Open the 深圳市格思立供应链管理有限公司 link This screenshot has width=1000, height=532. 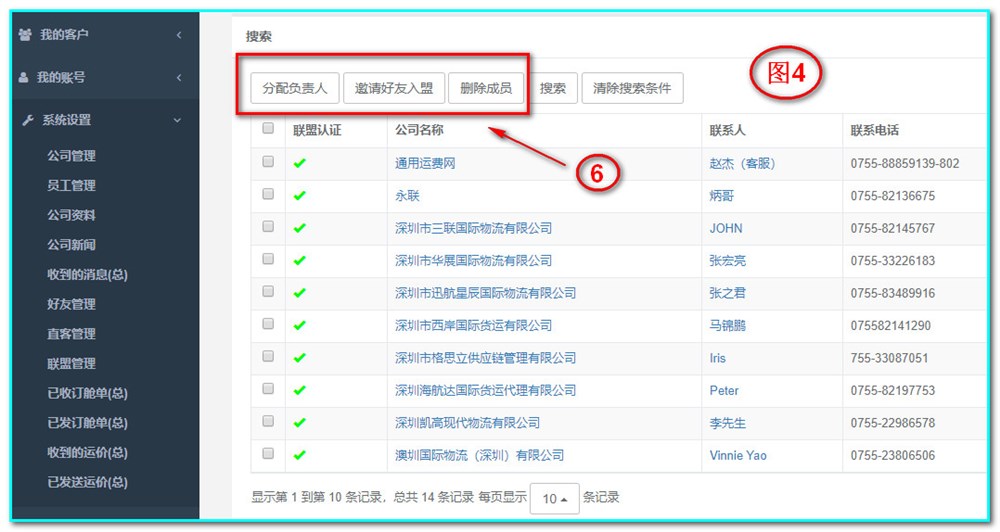(485, 358)
